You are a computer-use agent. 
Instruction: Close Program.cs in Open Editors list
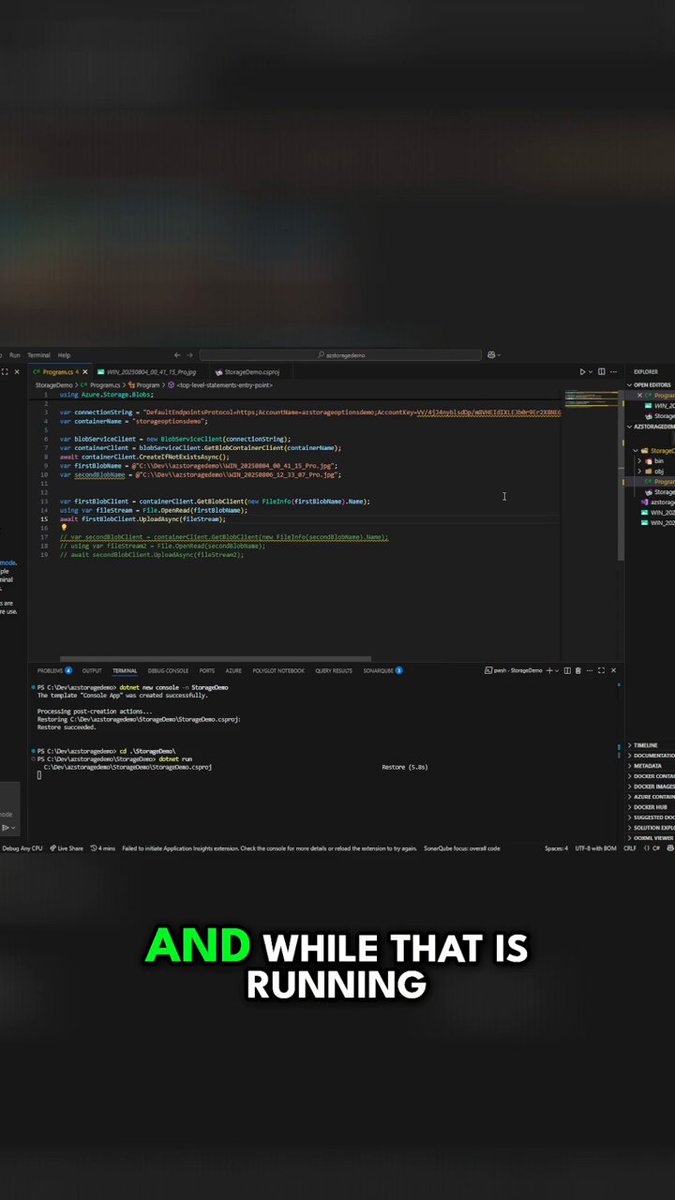[638, 396]
